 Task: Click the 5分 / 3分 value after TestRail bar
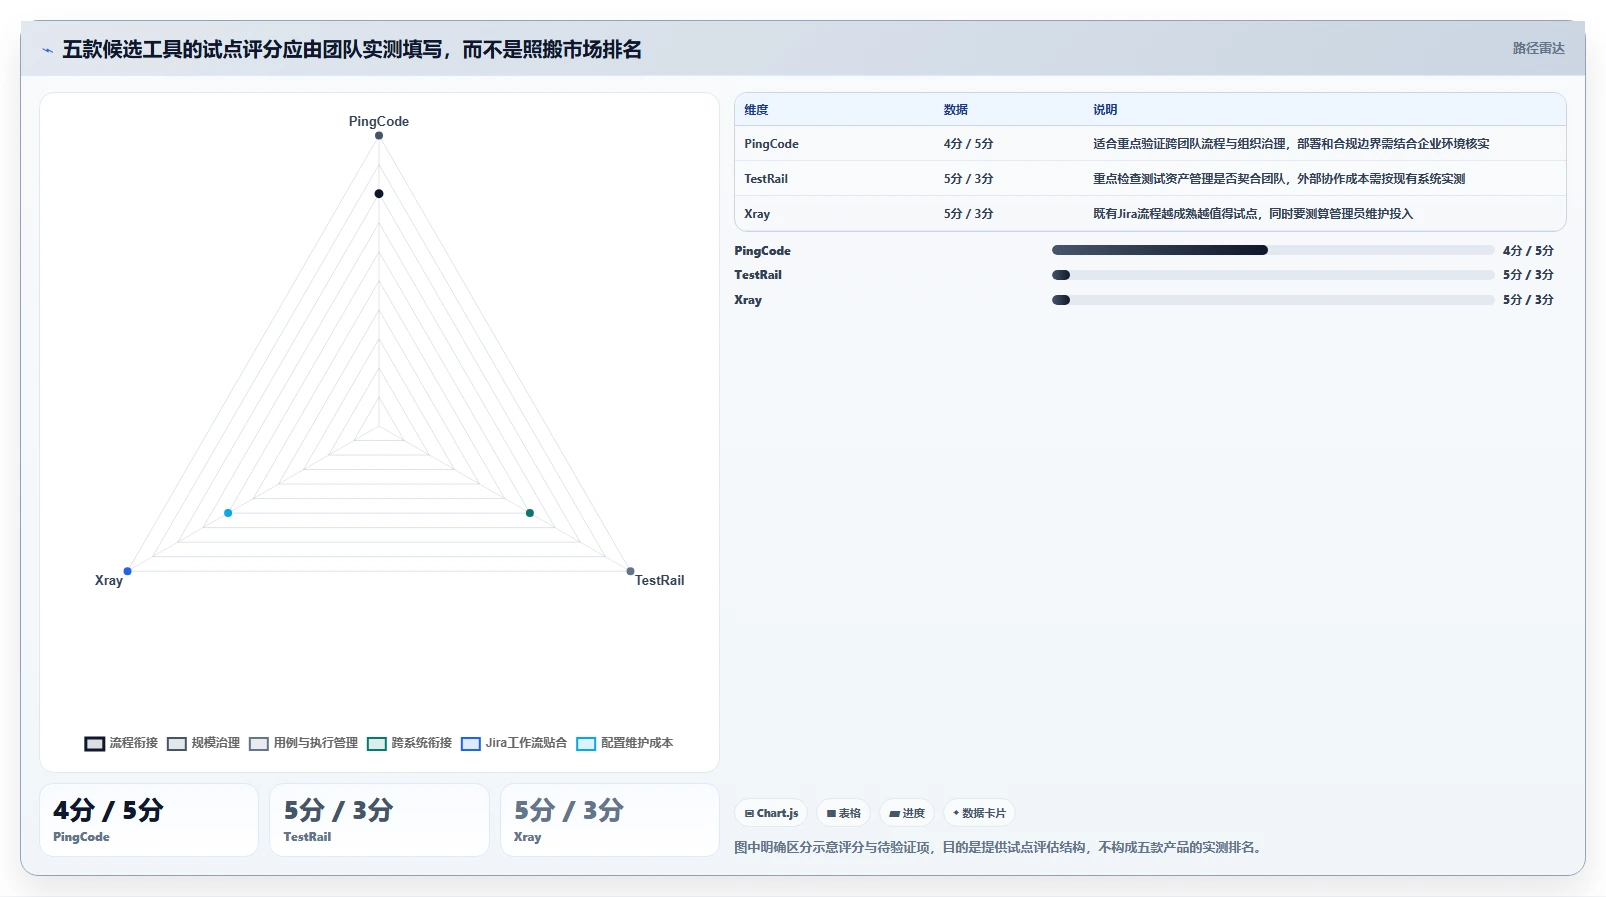[1528, 275]
